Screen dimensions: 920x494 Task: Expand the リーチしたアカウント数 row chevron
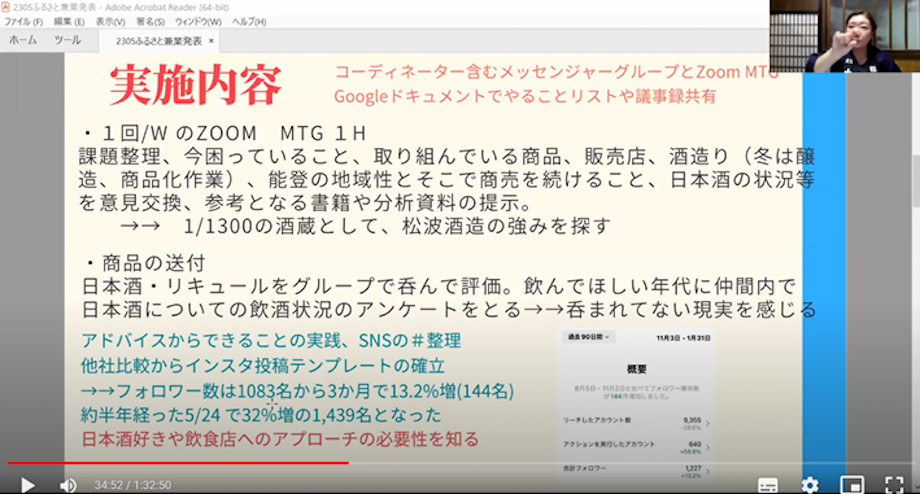(x=708, y=423)
